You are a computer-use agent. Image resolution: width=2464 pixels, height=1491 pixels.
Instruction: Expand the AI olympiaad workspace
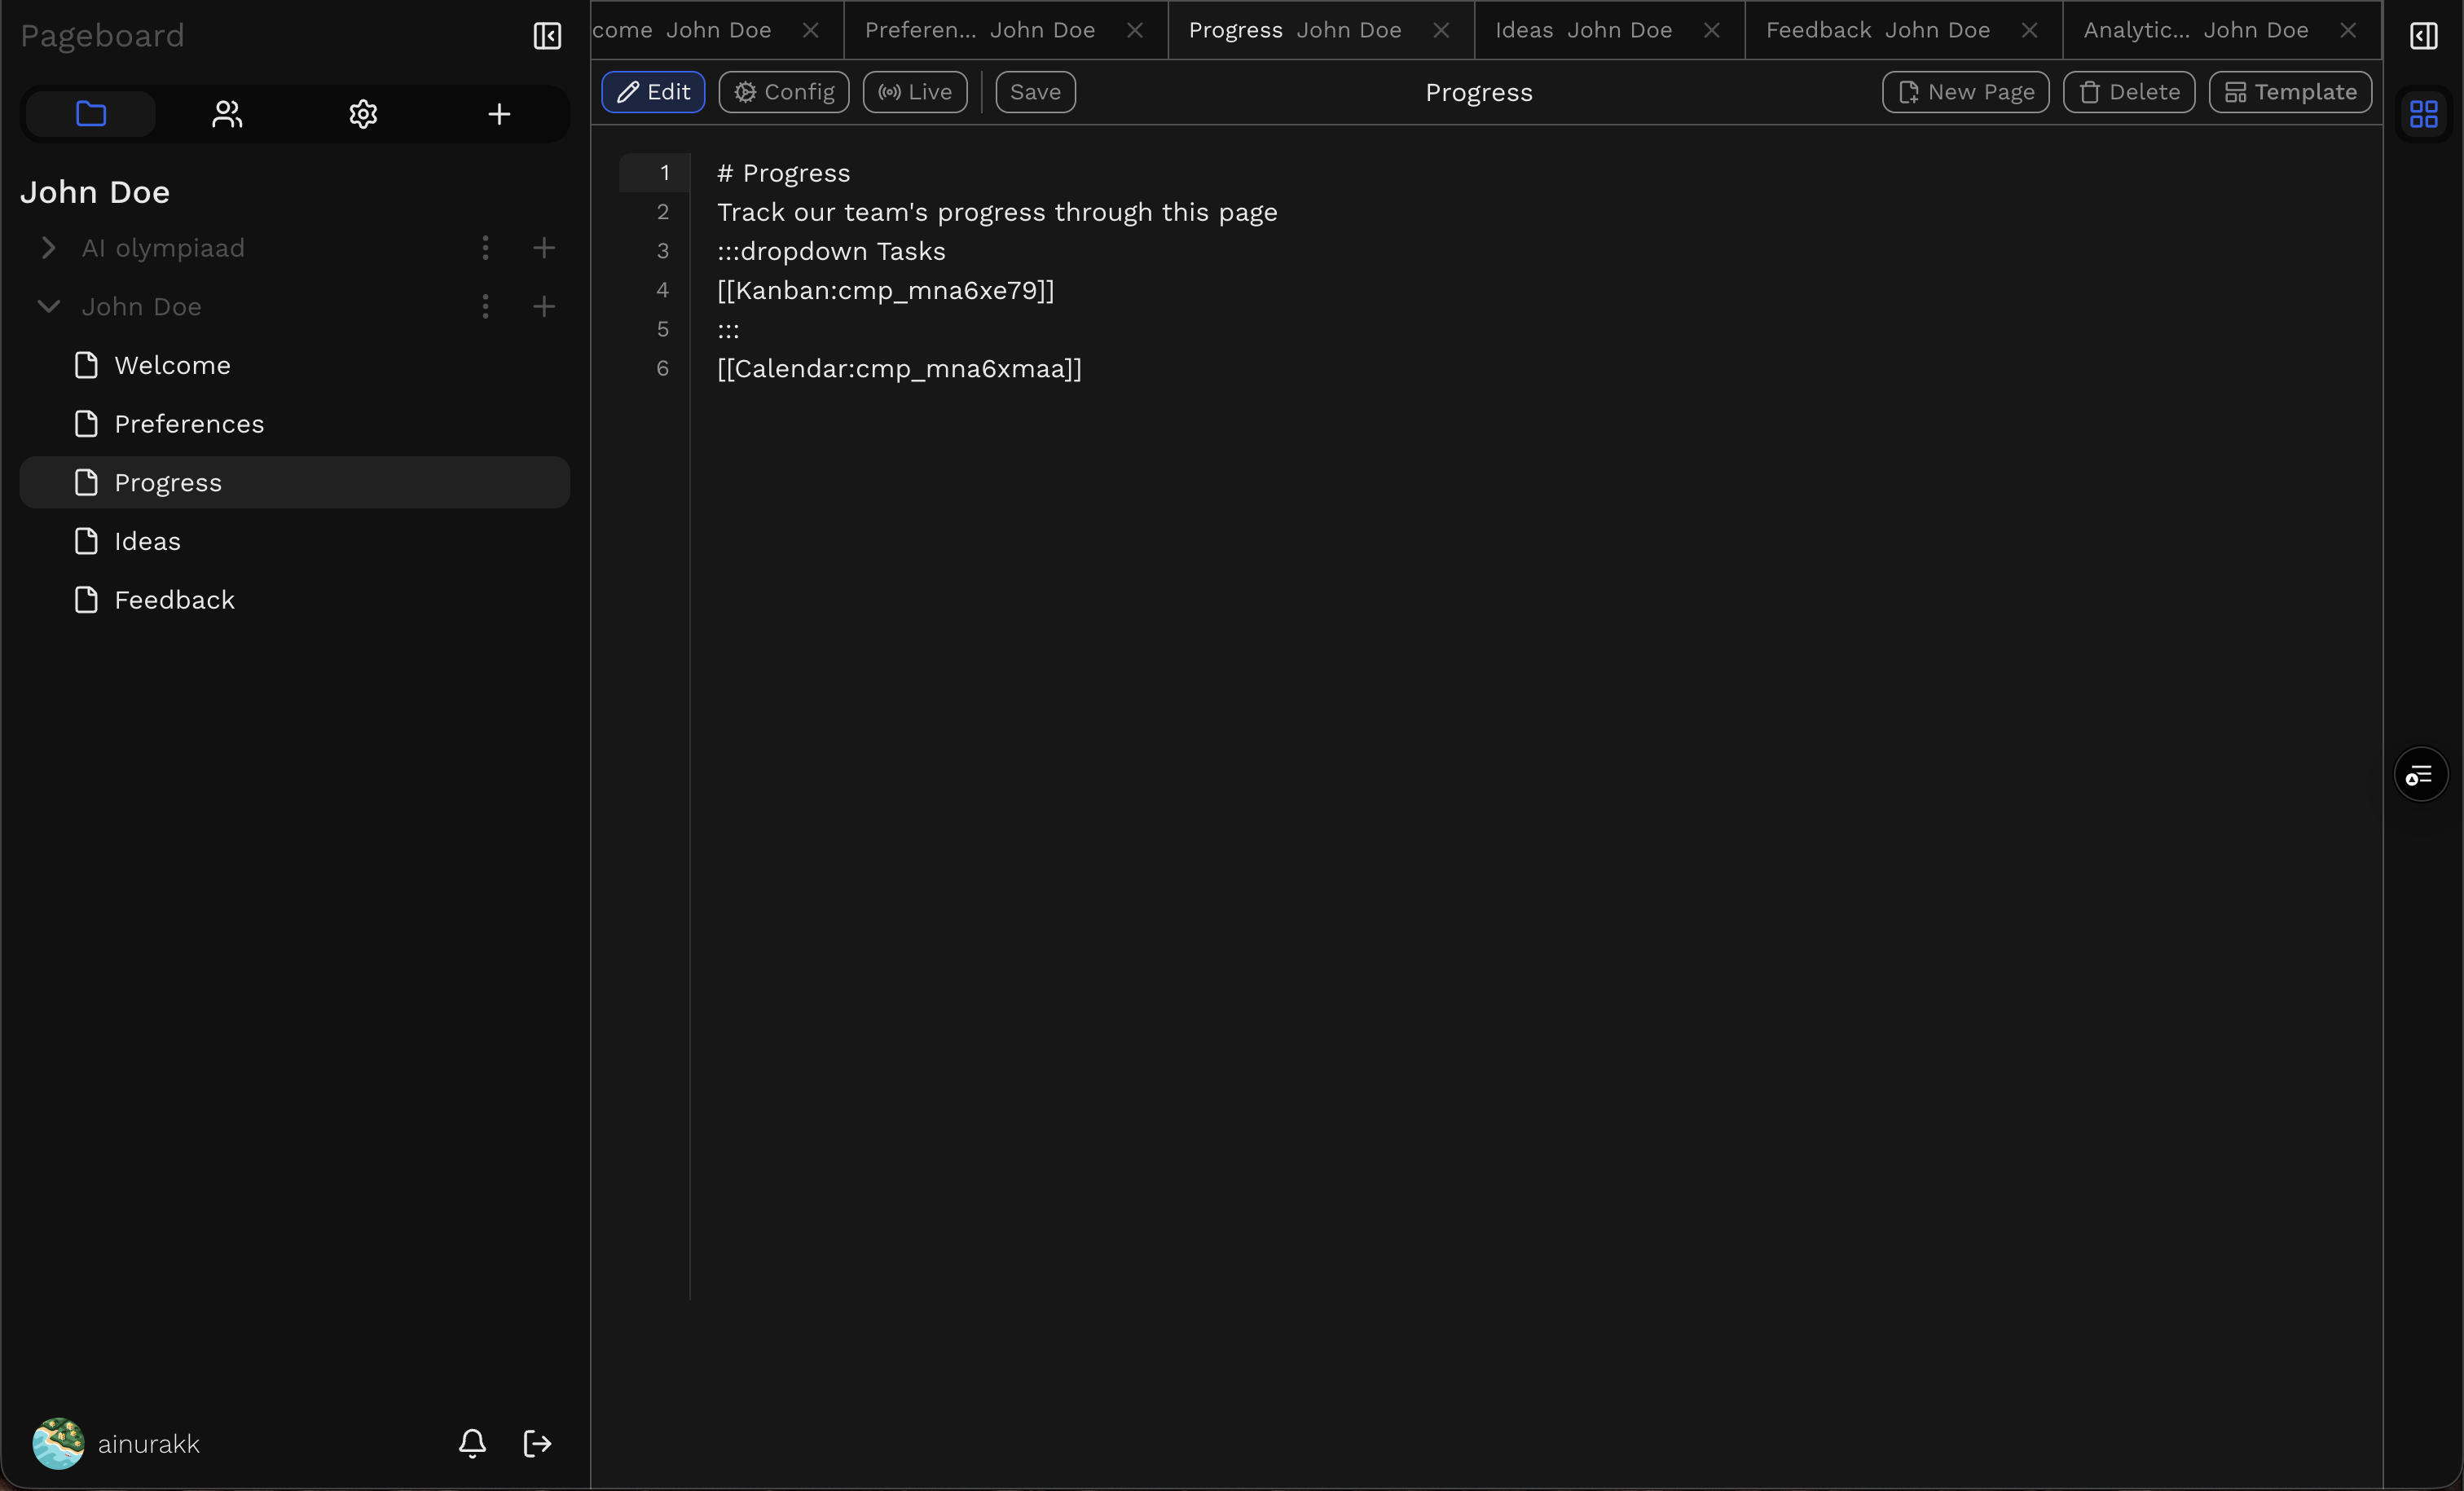tap(48, 248)
